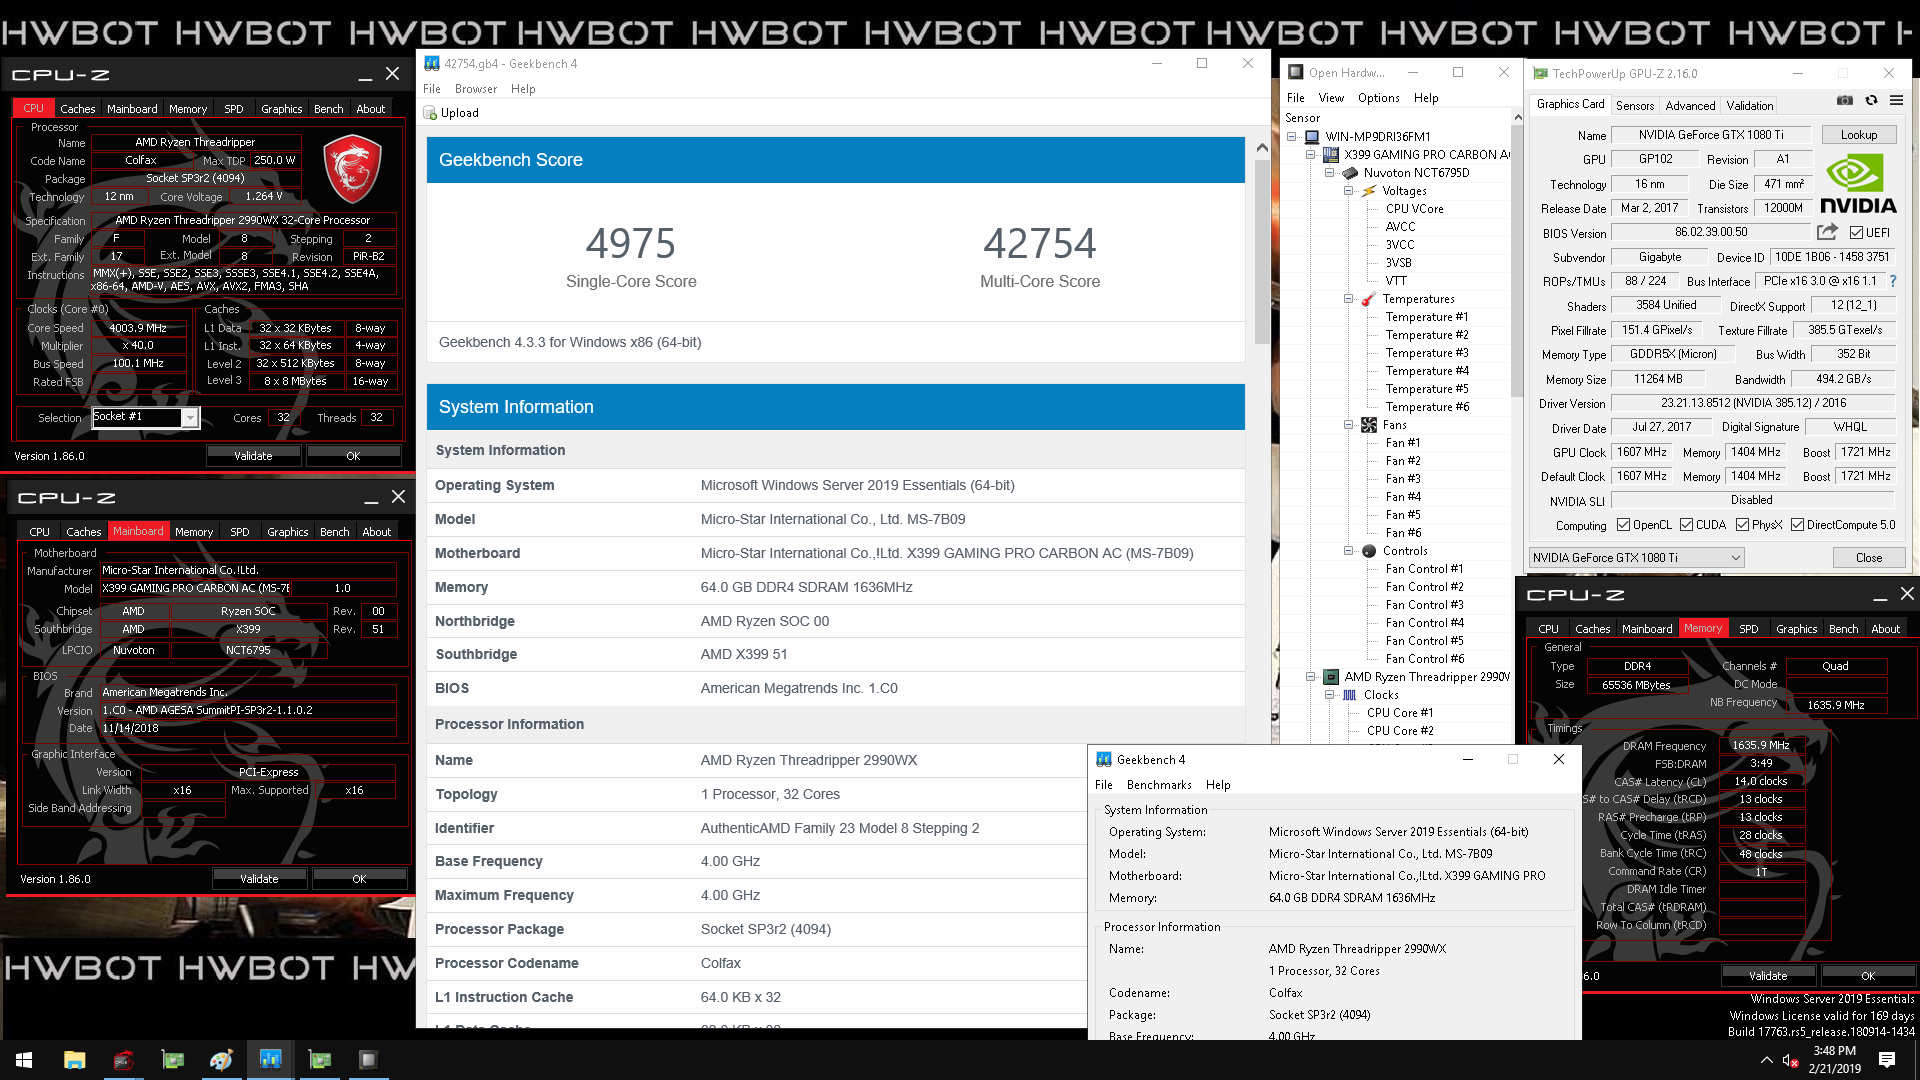This screenshot has width=1920, height=1080.
Task: Toggle the CUDA checkbox
Action: [1686, 525]
